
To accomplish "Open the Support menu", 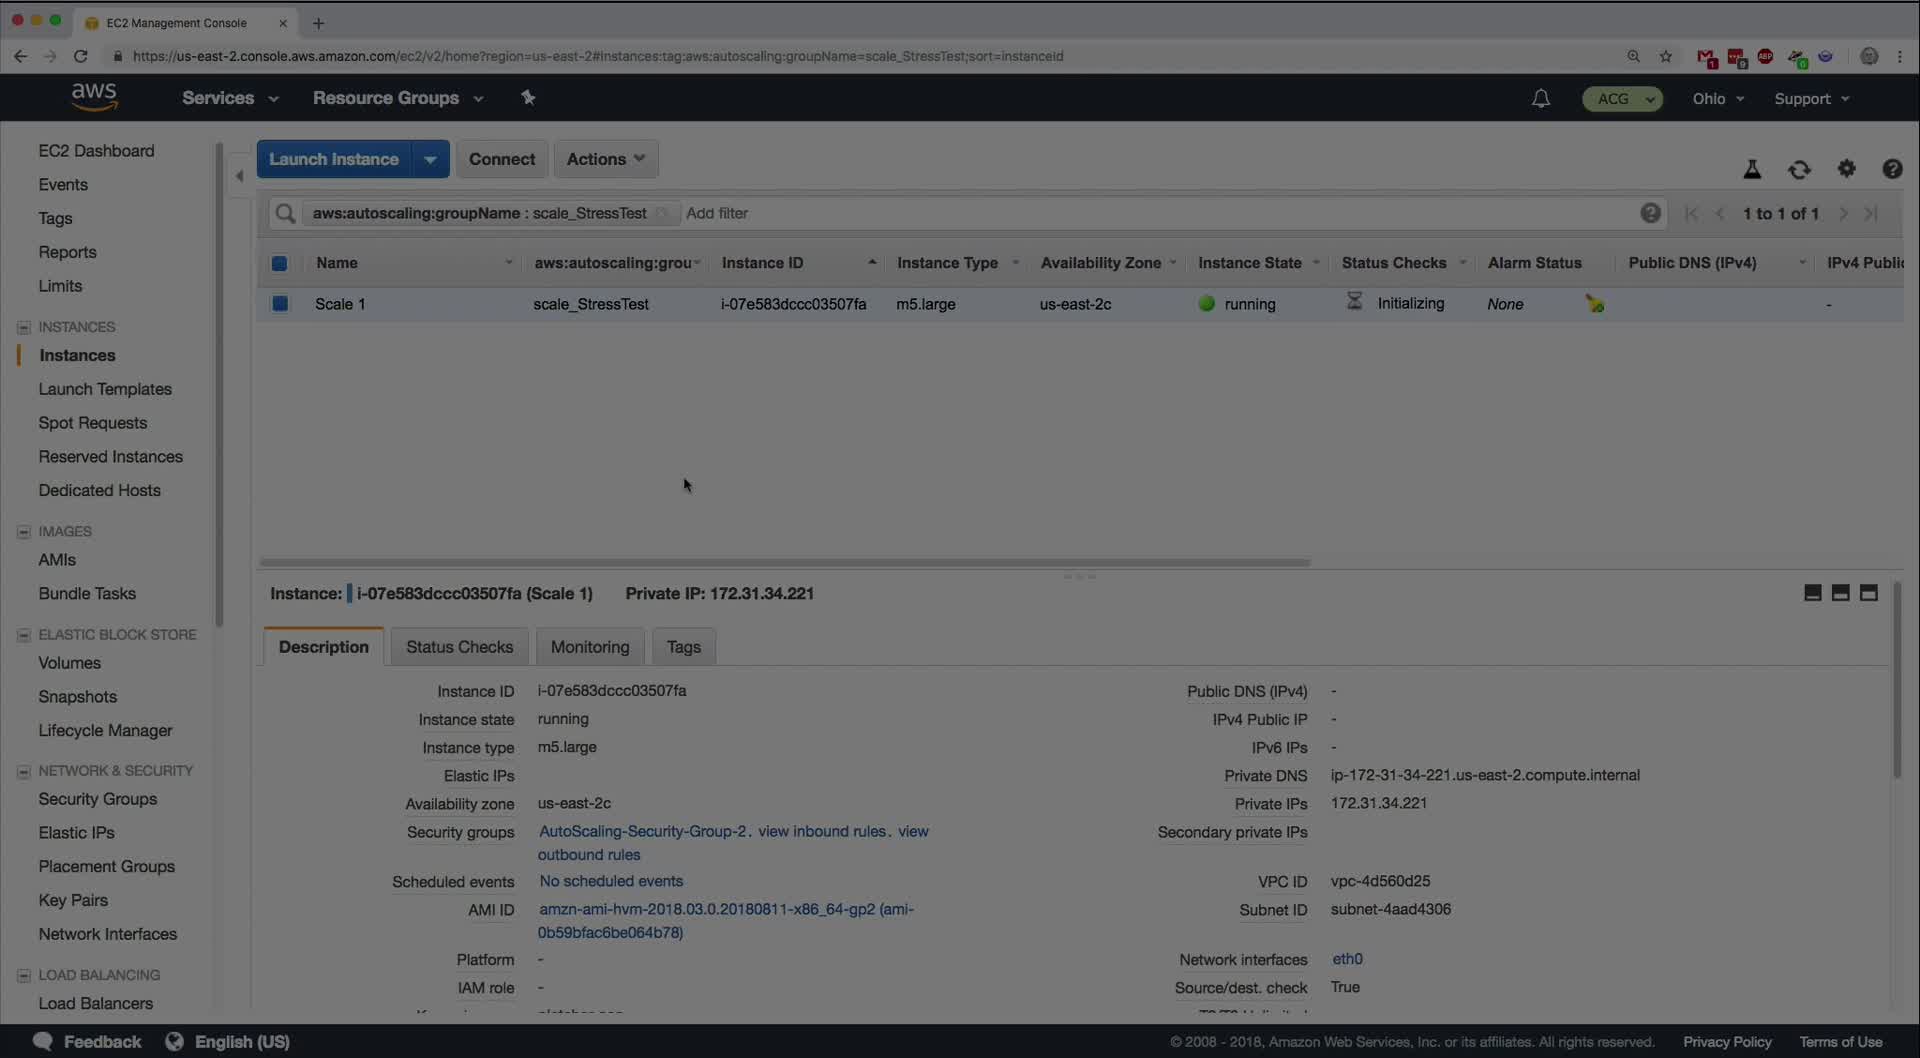I will (x=1812, y=99).
